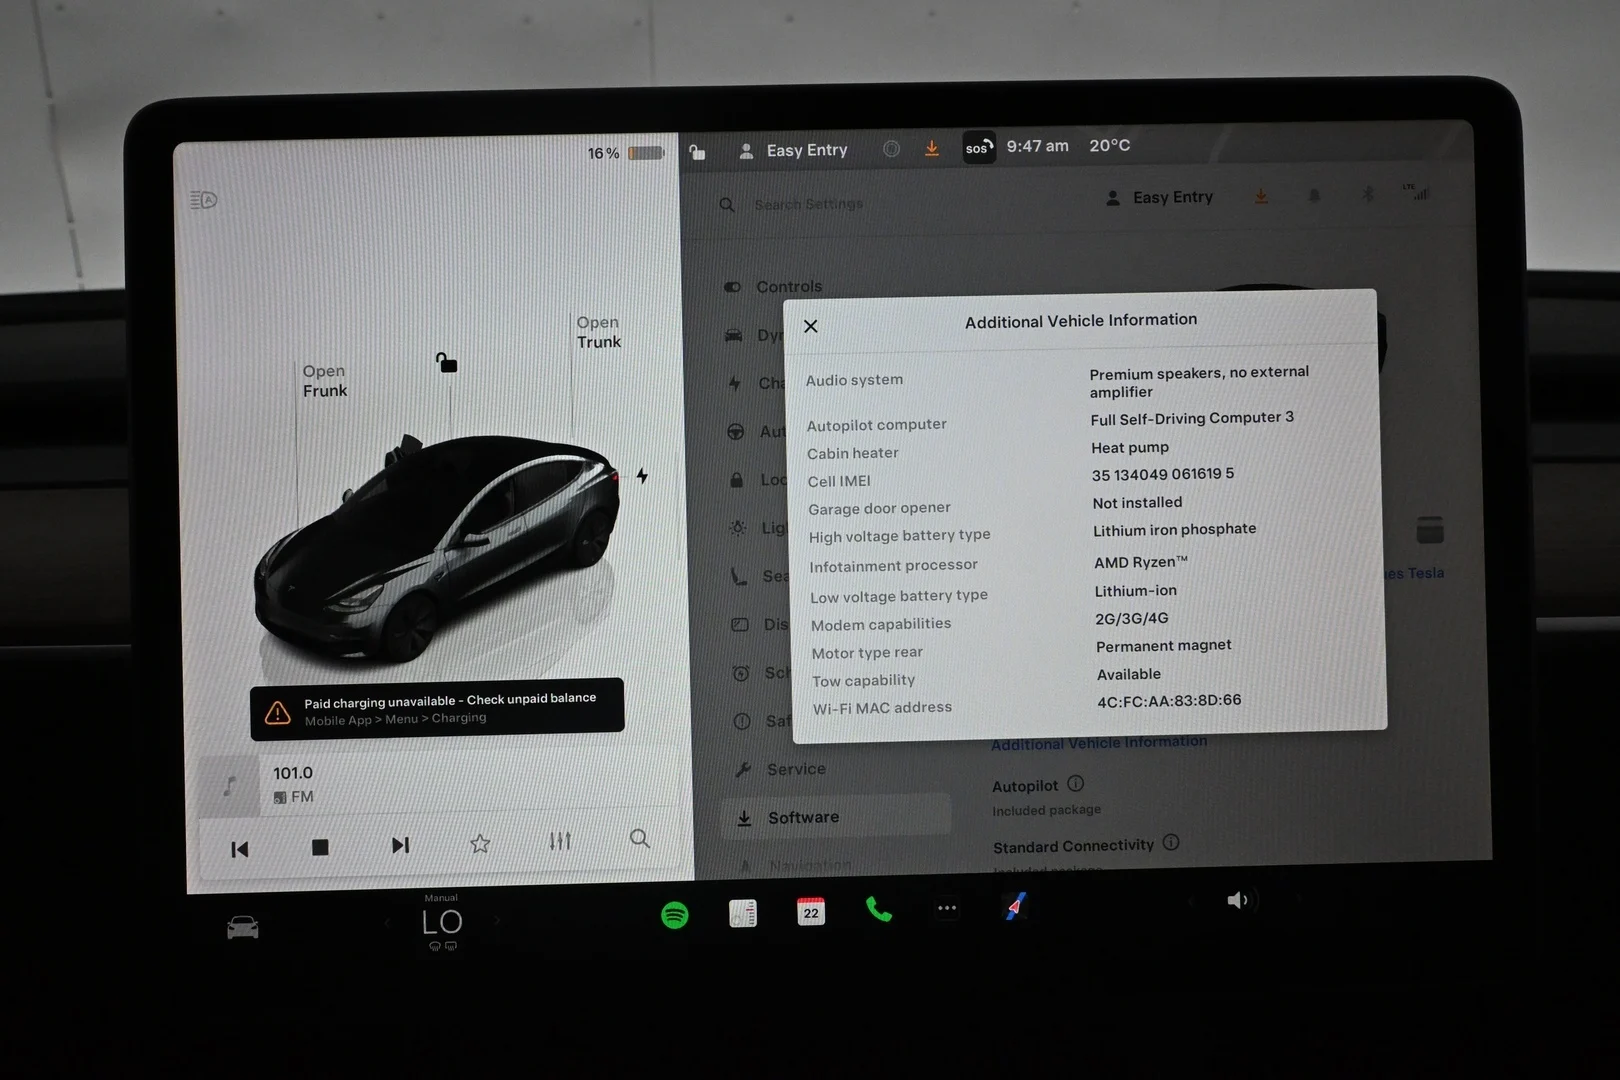Screen dimensions: 1620x1080
Task: Select the Navigation settings menu item
Action: coord(796,864)
